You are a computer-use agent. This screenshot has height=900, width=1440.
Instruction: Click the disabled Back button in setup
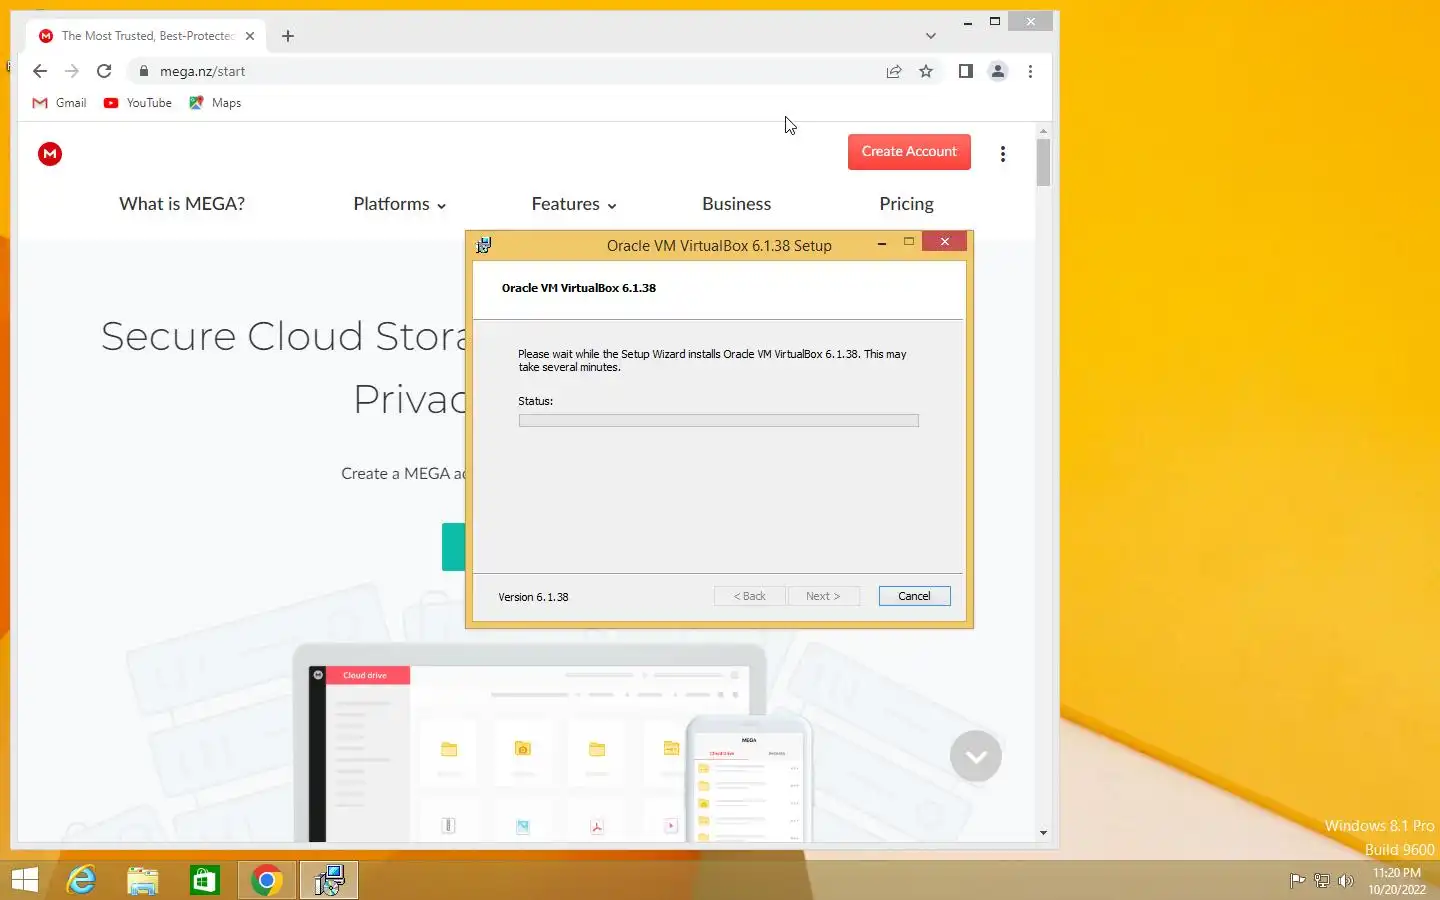pos(750,596)
